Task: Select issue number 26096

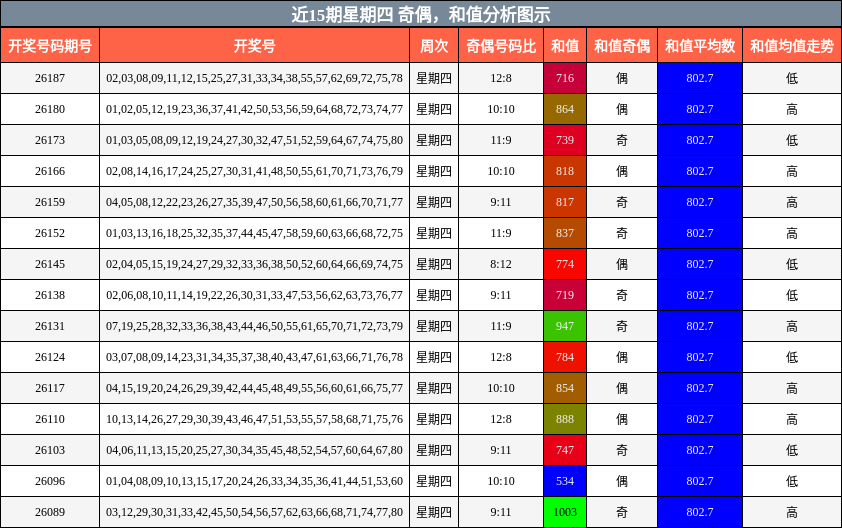Action: click(x=50, y=481)
